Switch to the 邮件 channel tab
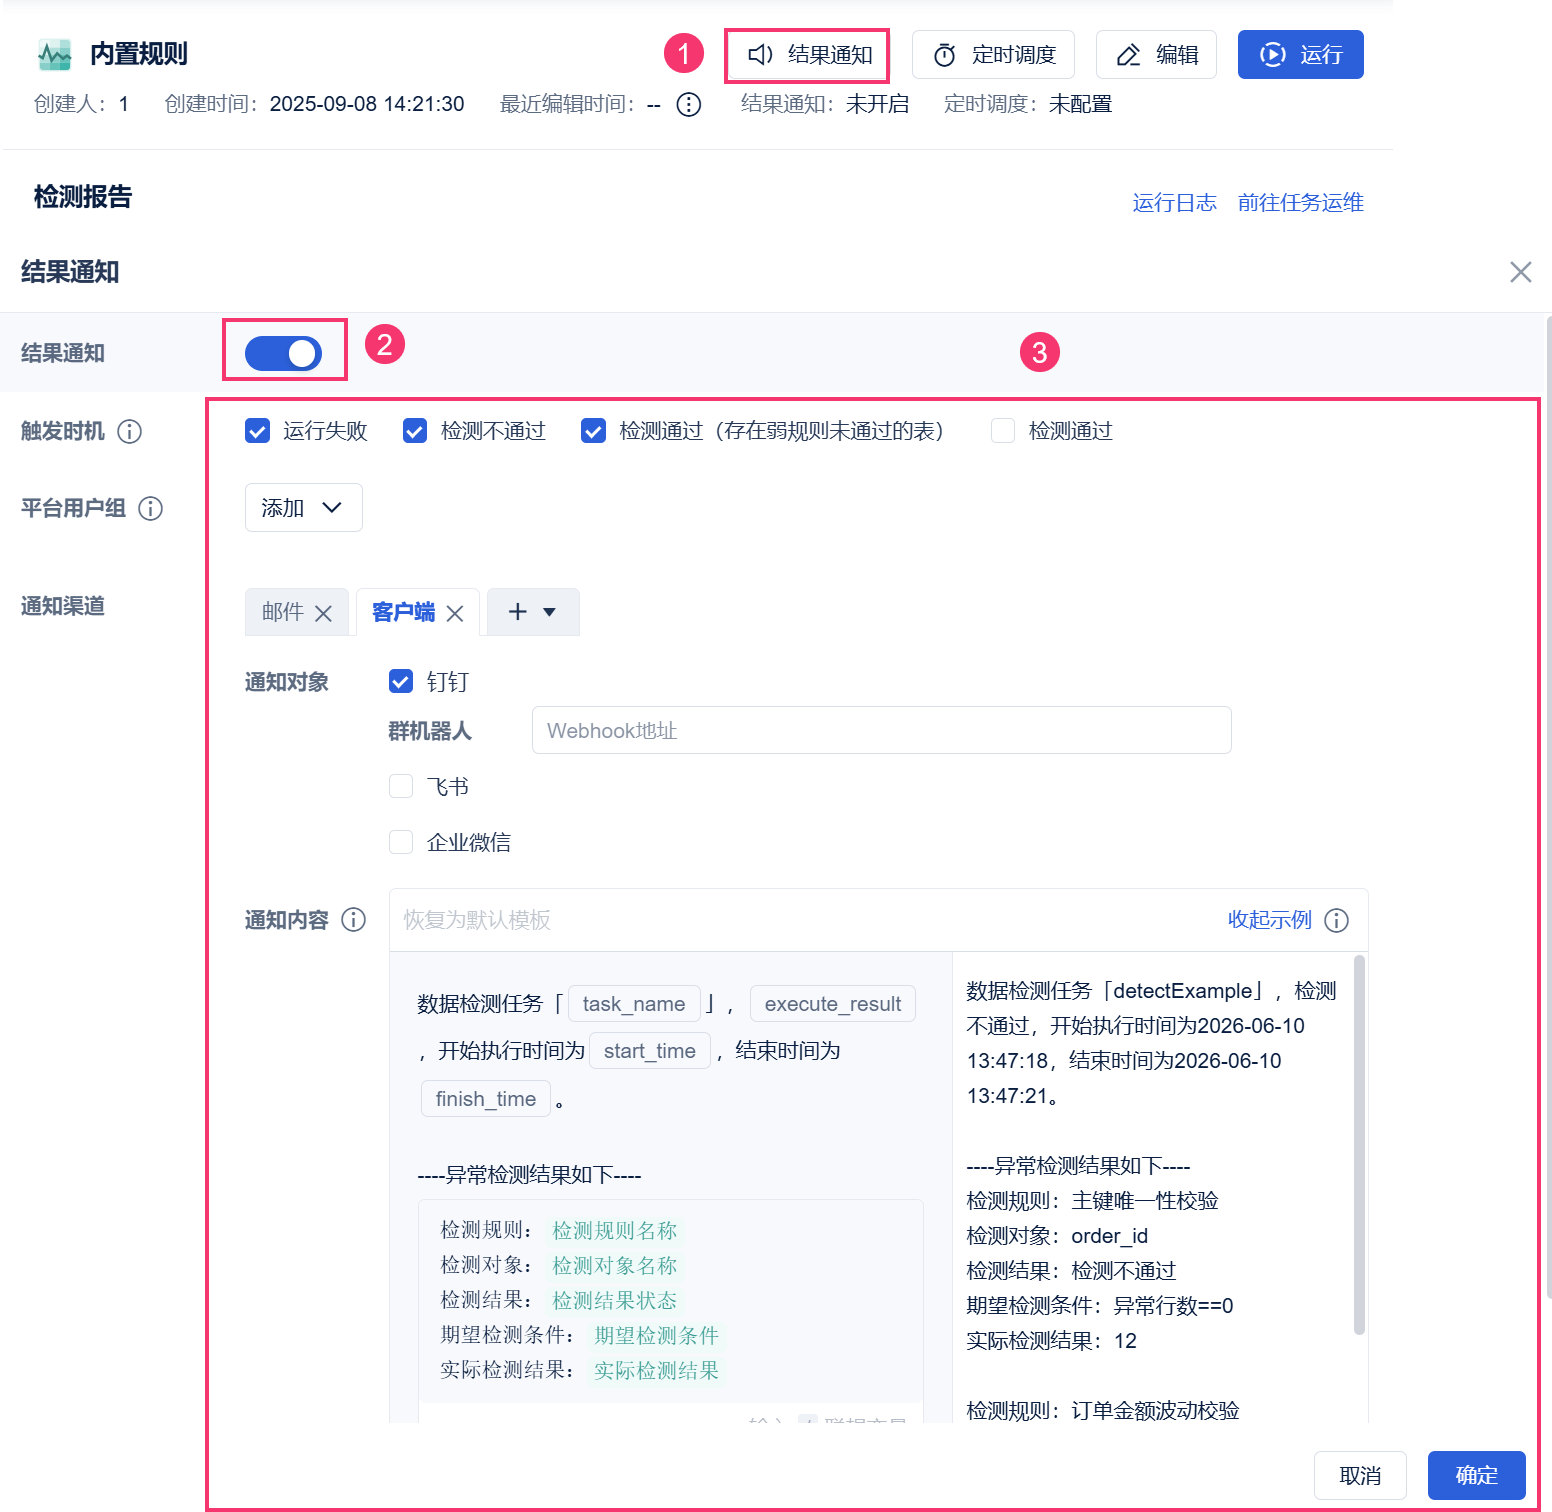 click(283, 612)
